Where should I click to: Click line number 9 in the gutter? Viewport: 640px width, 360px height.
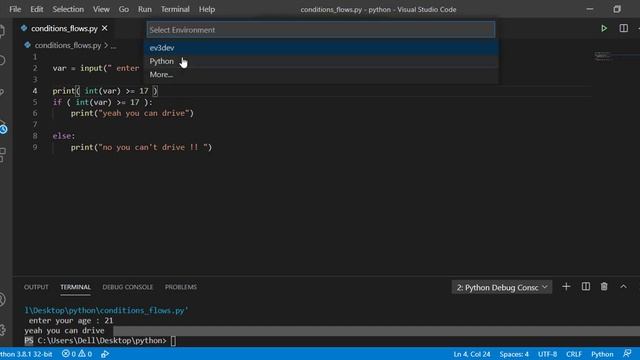coord(35,147)
